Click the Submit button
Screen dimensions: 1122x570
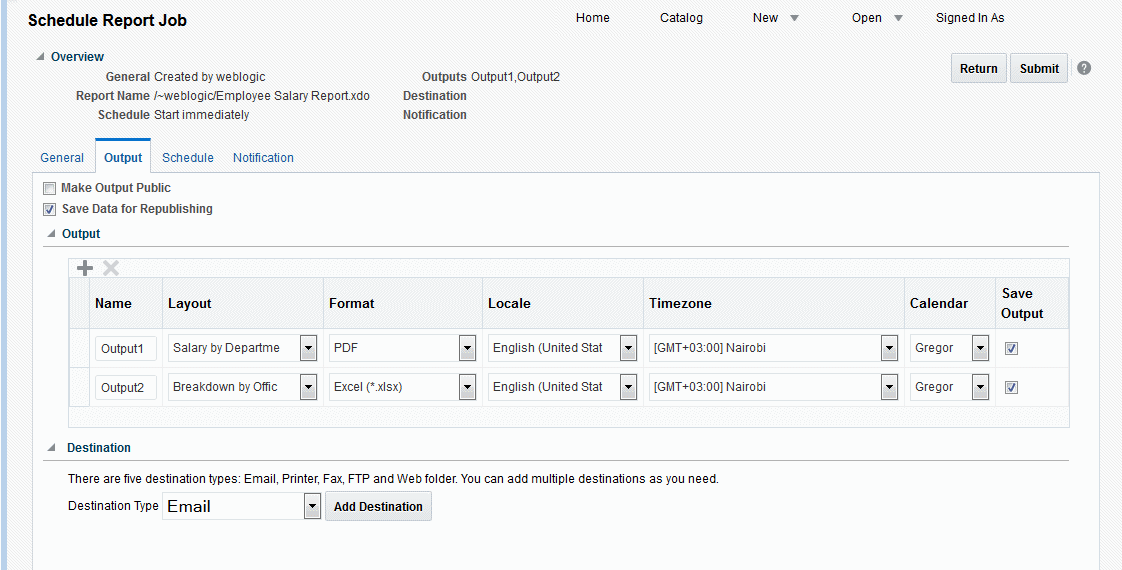[x=1039, y=68]
